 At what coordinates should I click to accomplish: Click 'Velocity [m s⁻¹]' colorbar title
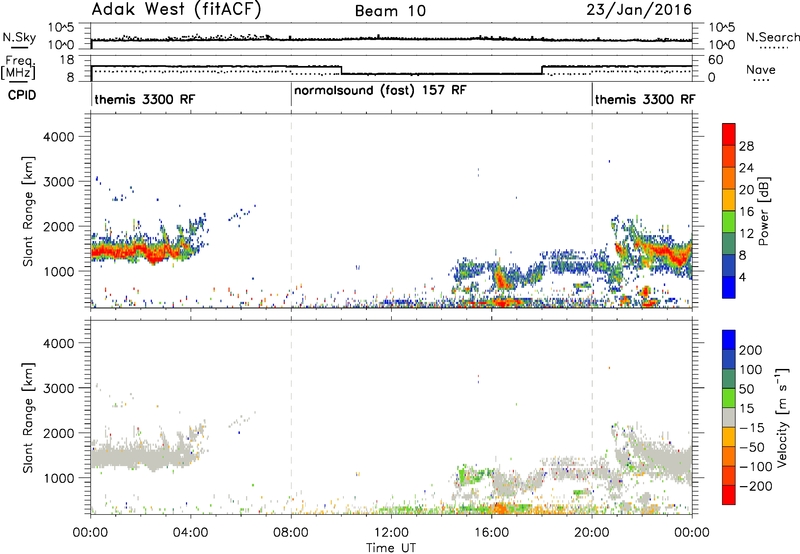click(782, 417)
